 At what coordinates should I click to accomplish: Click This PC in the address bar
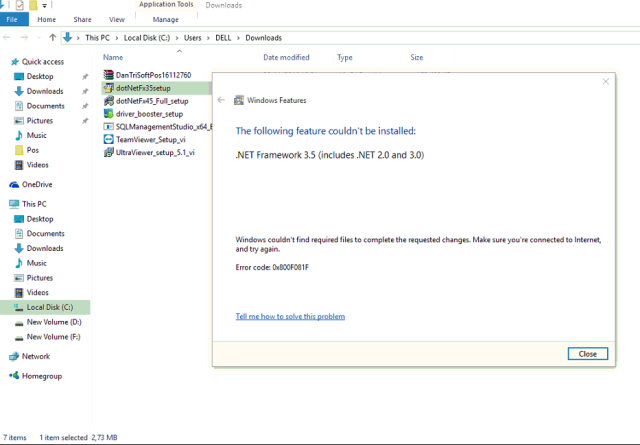click(x=97, y=38)
